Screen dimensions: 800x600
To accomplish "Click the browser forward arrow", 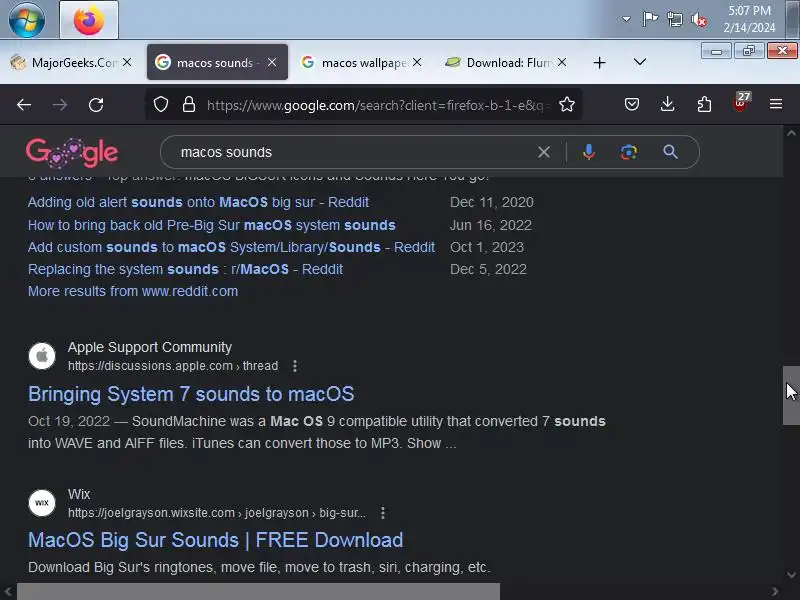I will click(x=60, y=105).
